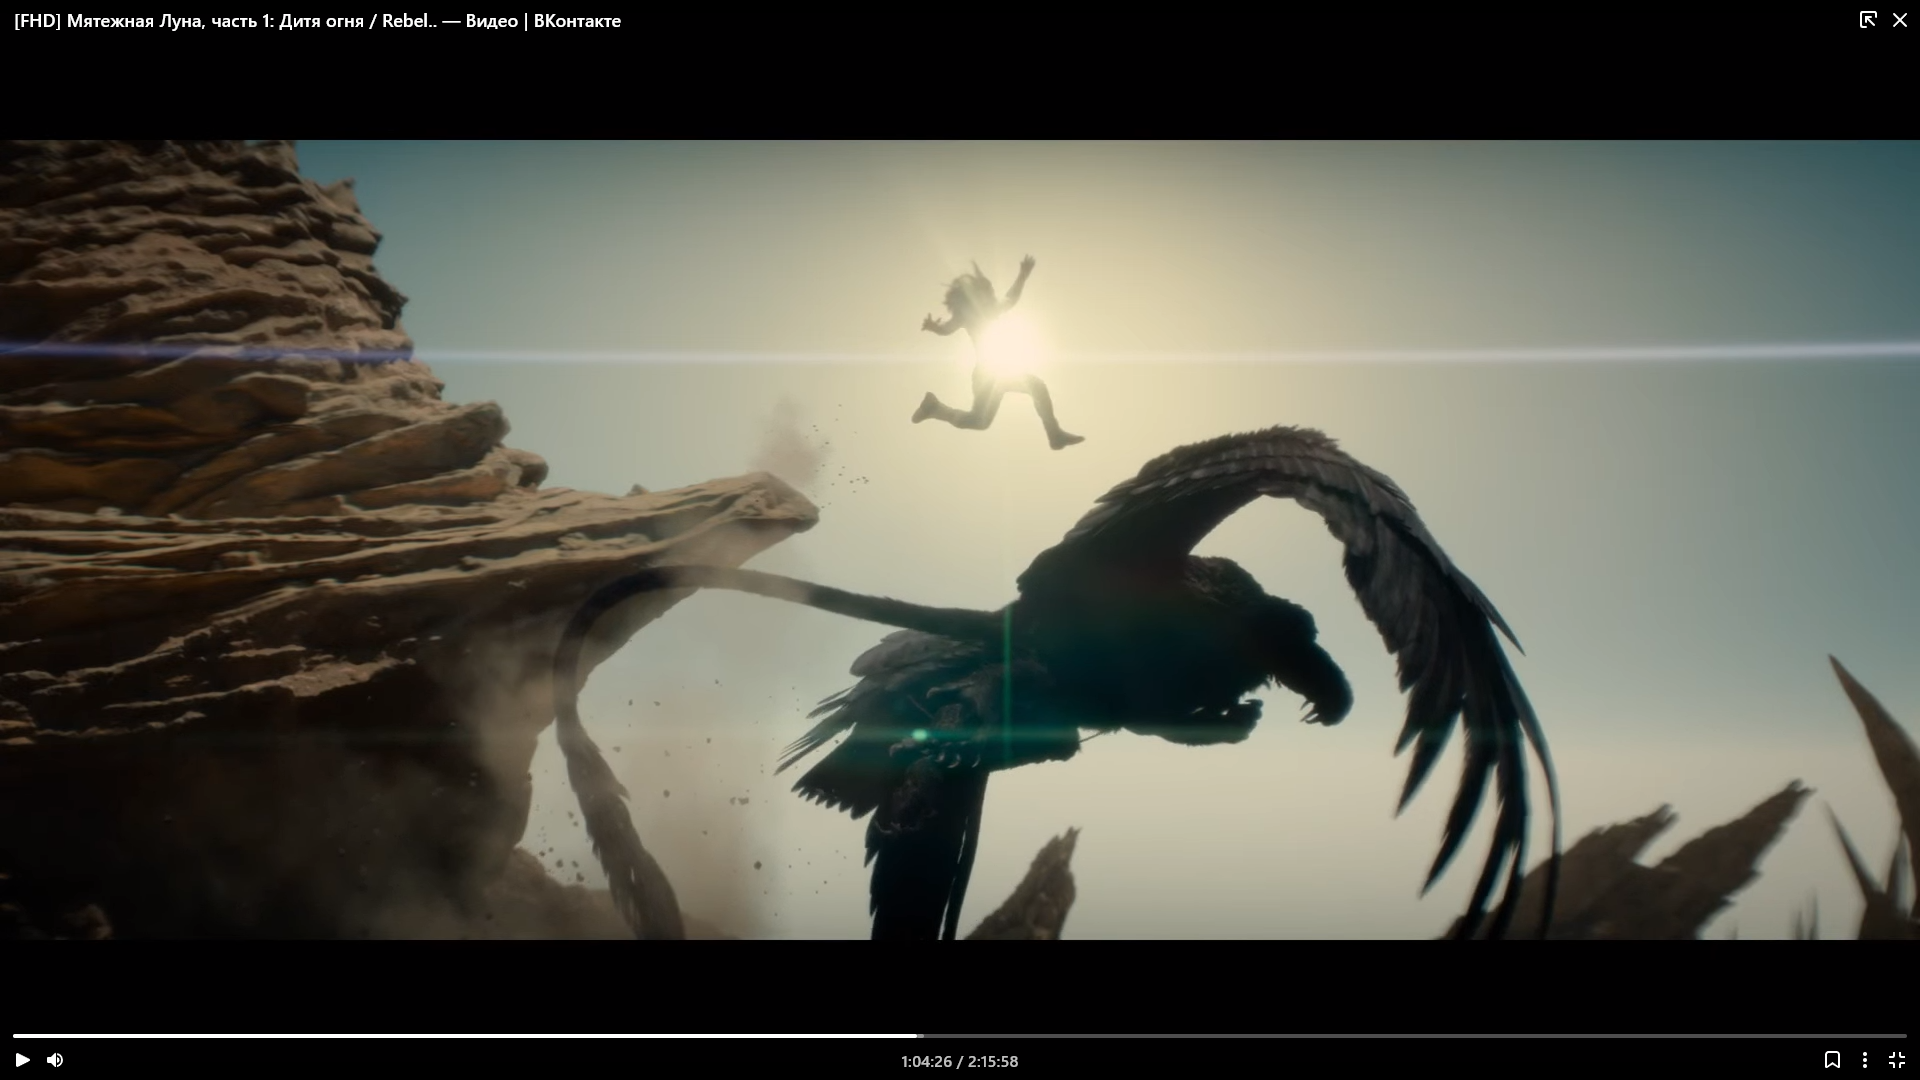Bookmark the video with the bookmark icon
This screenshot has width=1920, height=1080.
[1832, 1060]
